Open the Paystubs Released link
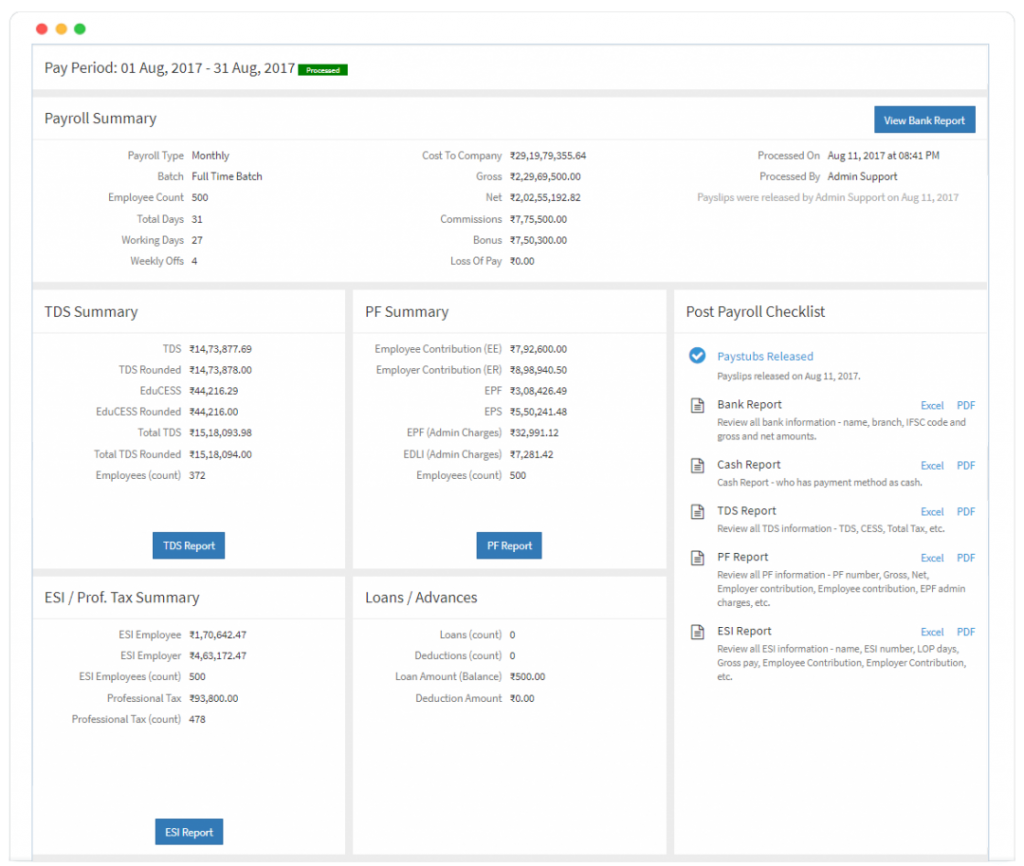The image size is (1024, 866). point(765,356)
